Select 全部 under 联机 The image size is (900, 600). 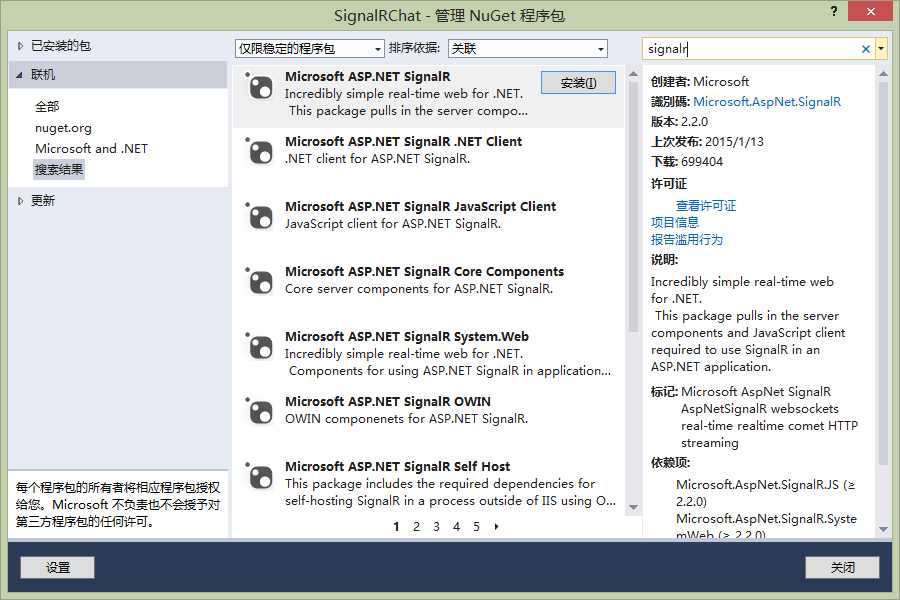[47, 107]
